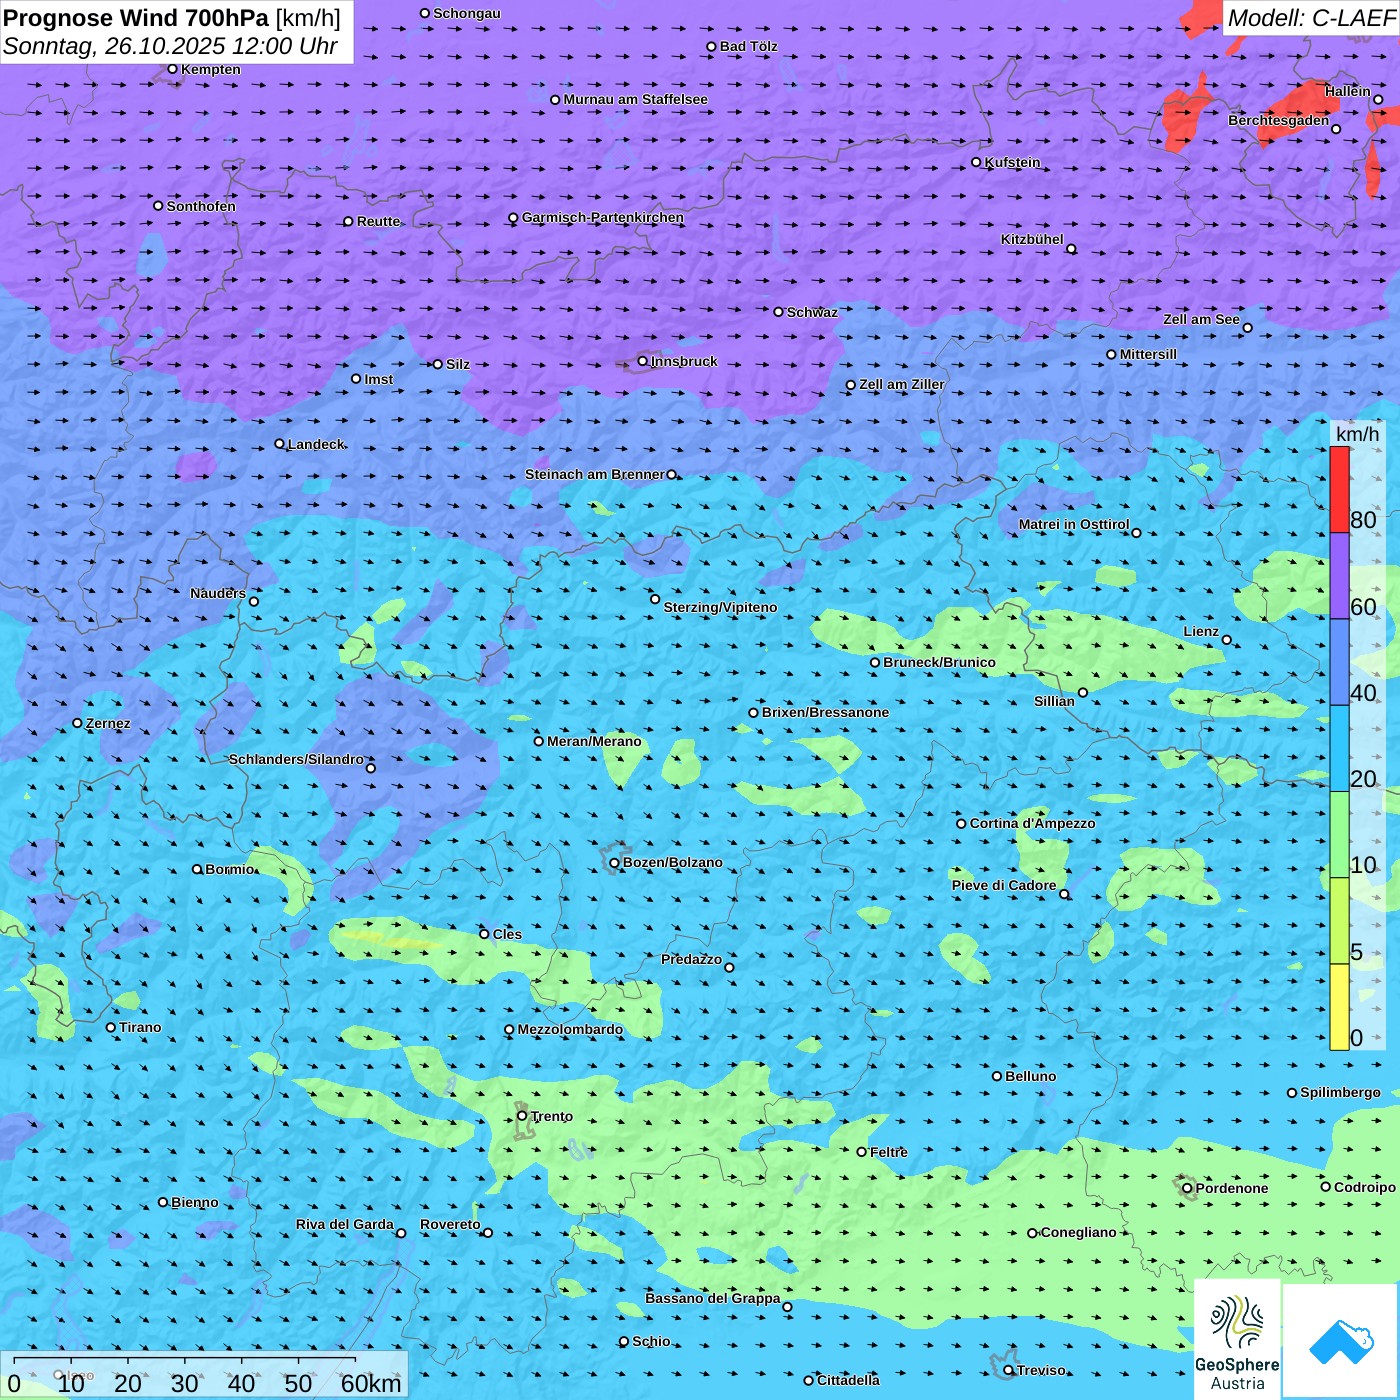Click the purple 60 km/h legend swatch
1400x1400 pixels.
coord(1339,576)
